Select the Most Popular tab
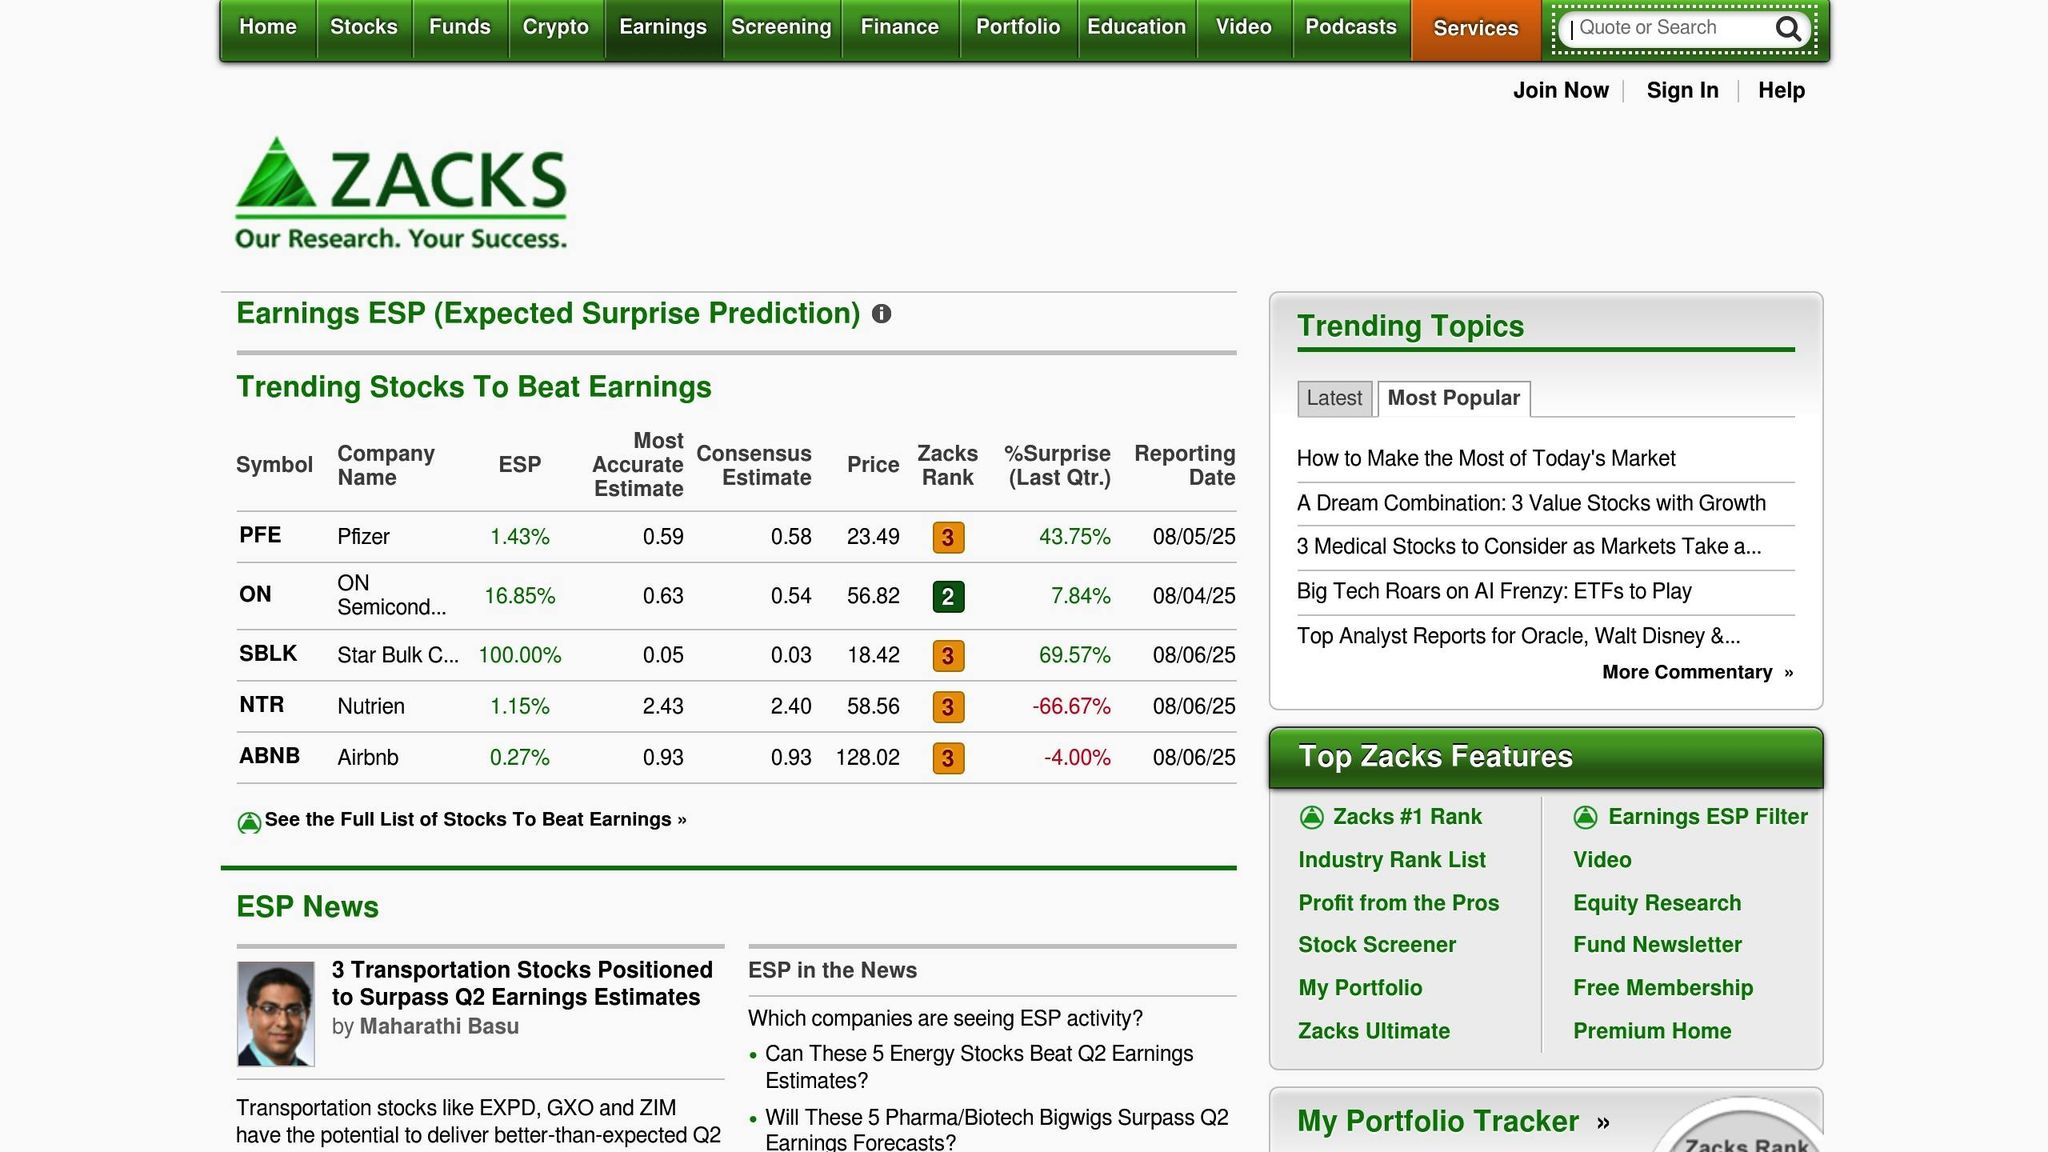This screenshot has width=2048, height=1152. point(1454,398)
